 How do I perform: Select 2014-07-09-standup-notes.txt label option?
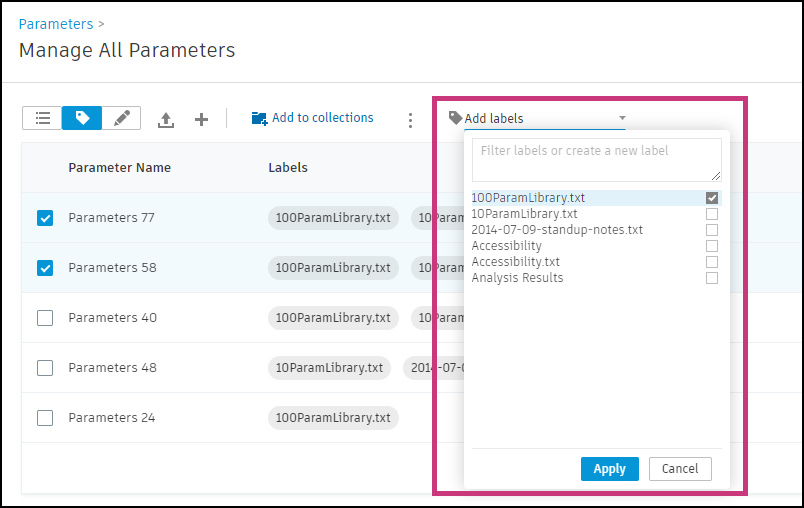click(x=557, y=230)
